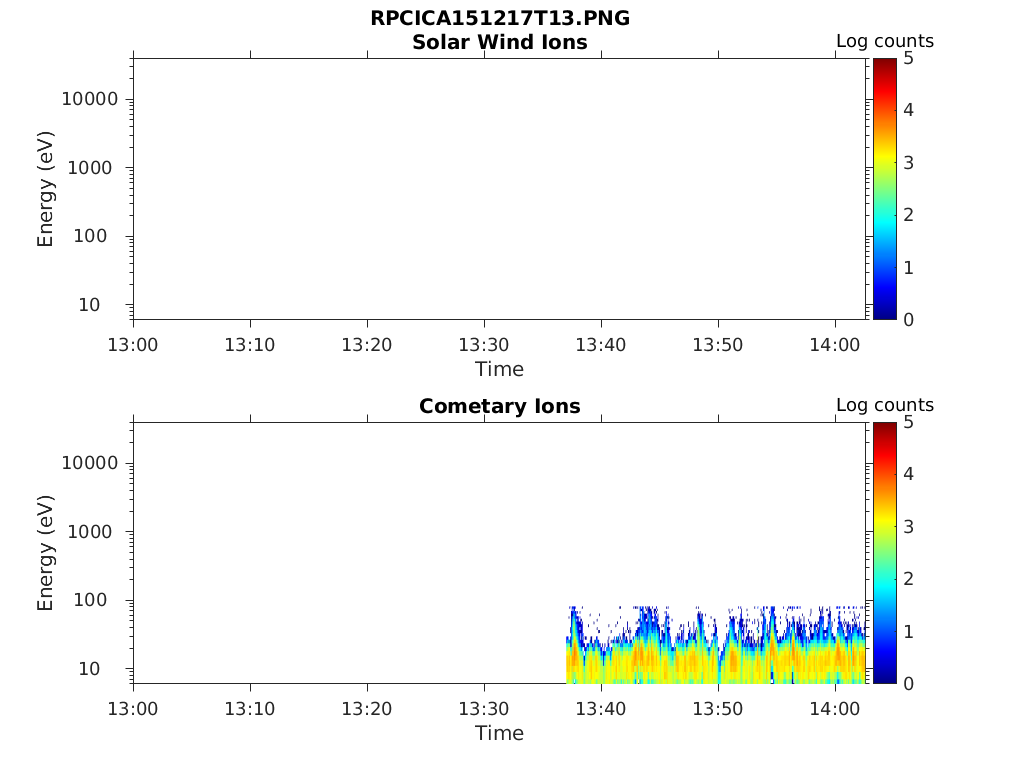Viewport: 1024px width, 768px height.
Task: Click the Energy (eV) axis label of Solar Wind plot
Action: point(45,189)
